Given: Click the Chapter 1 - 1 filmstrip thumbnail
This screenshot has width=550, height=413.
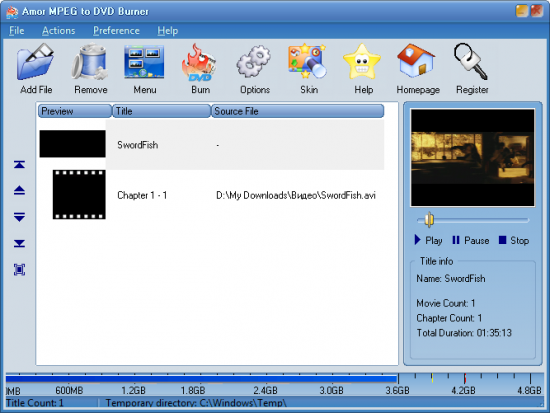Looking at the screenshot, I should [x=79, y=194].
